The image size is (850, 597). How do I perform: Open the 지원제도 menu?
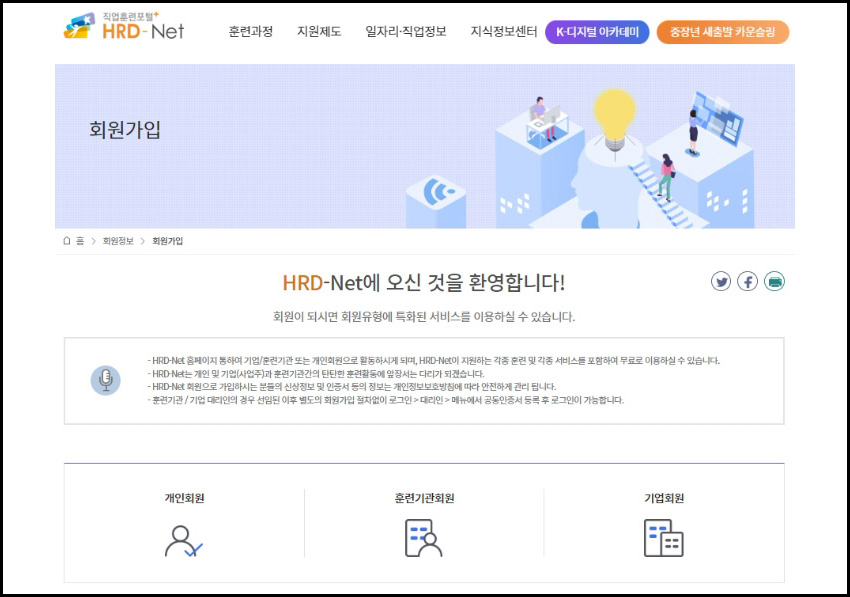click(319, 31)
